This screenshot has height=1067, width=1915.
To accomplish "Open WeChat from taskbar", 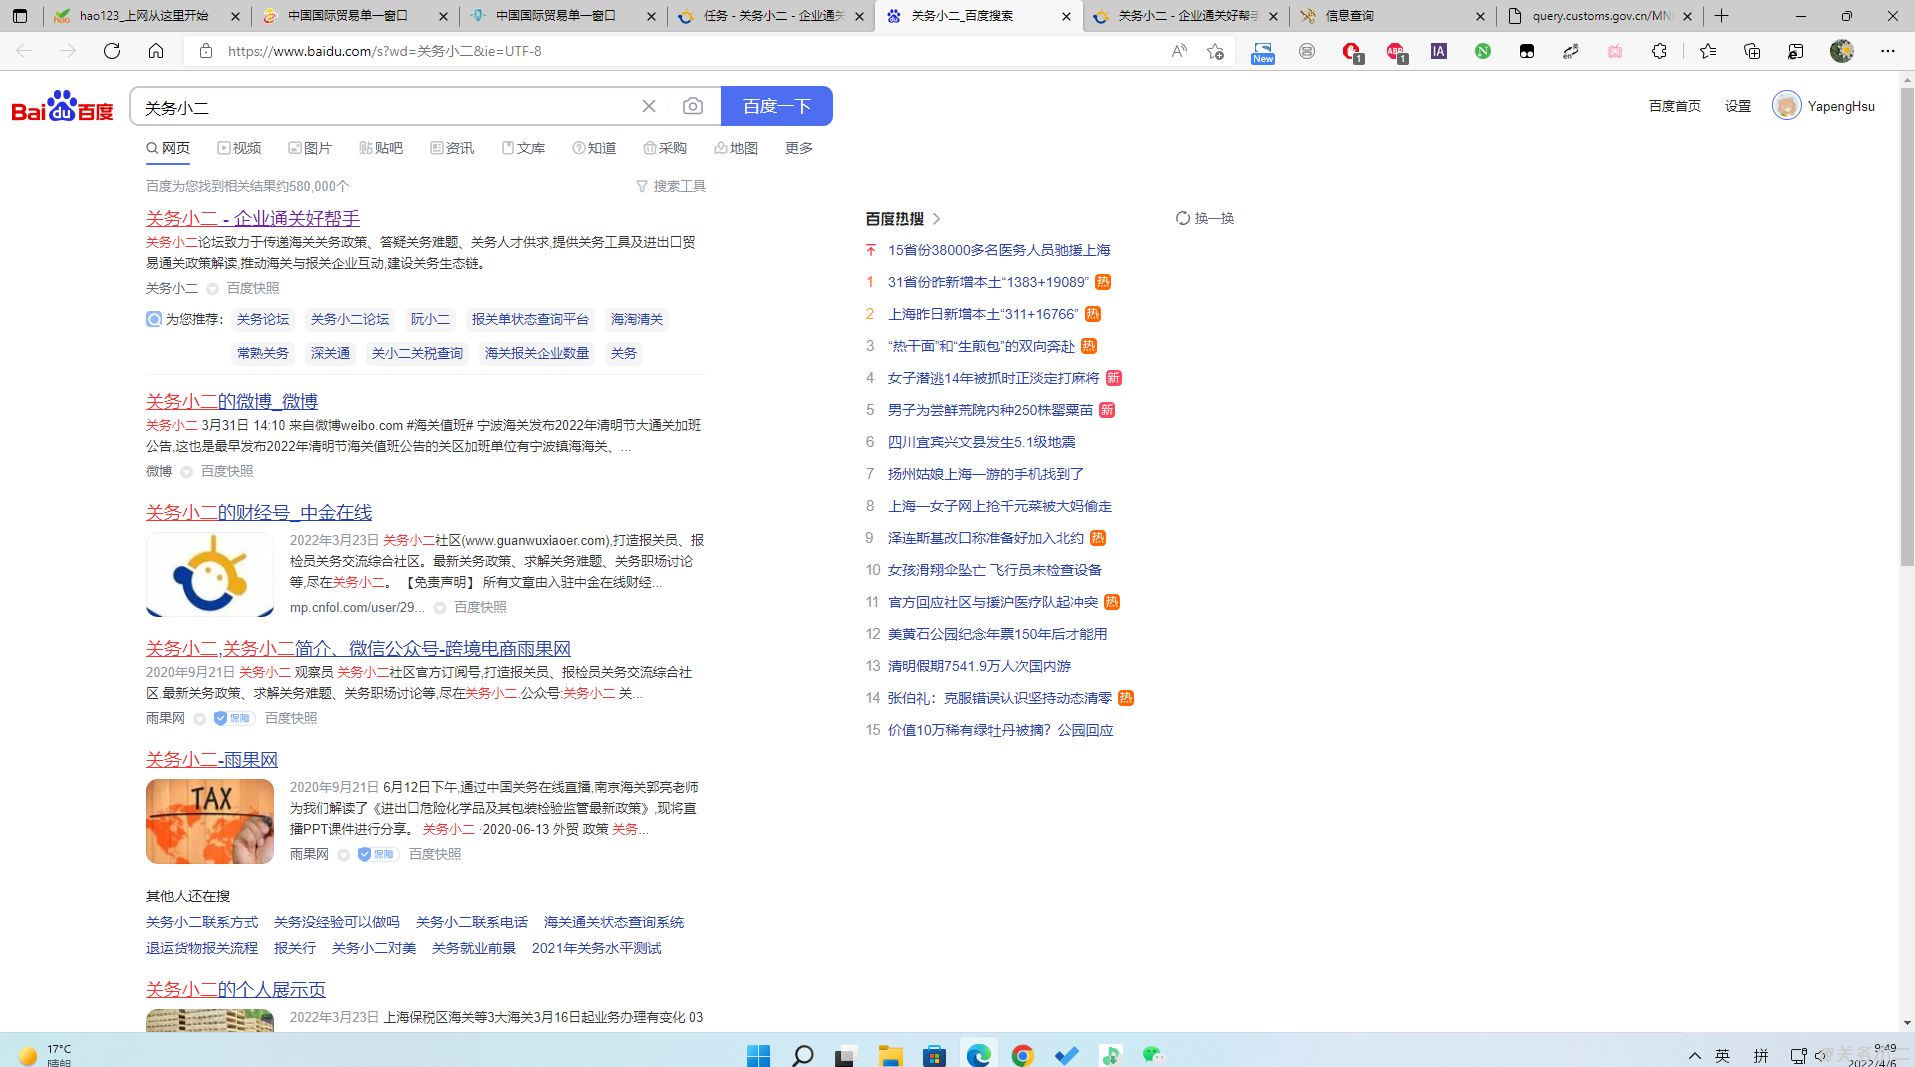I will point(1154,1055).
